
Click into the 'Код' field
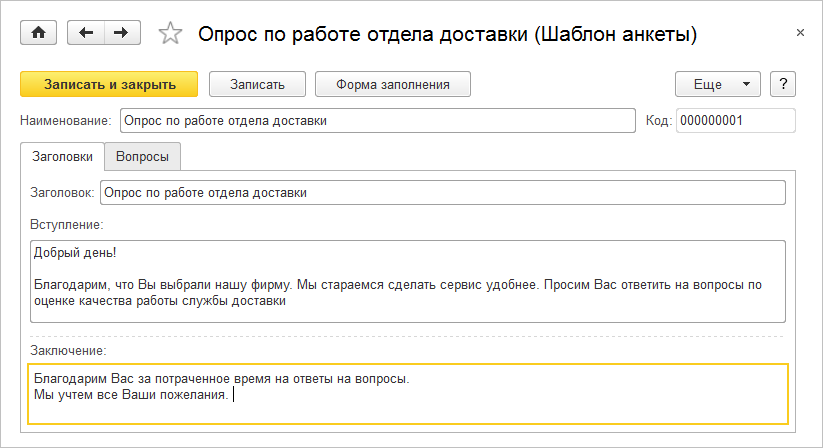[735, 121]
